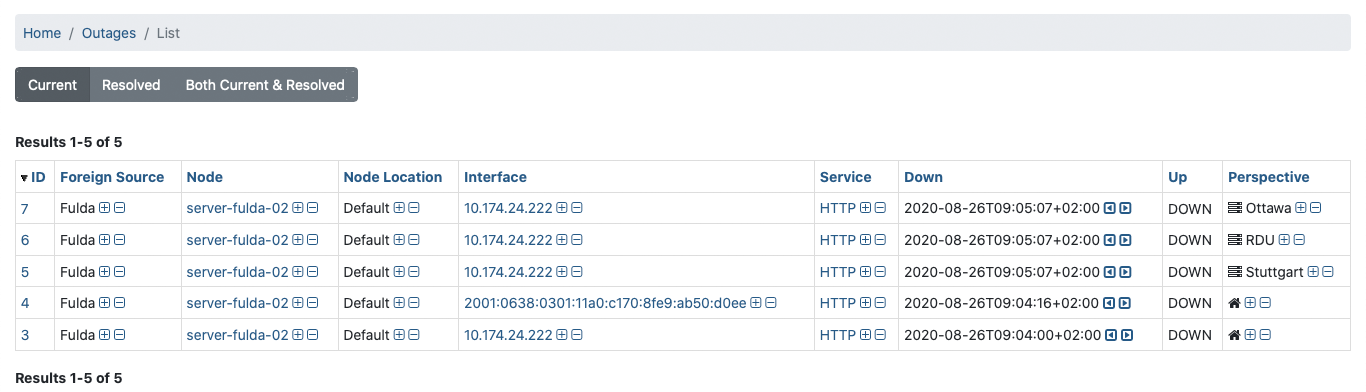This screenshot has width=1366, height=392.
Task: Switch to Resolved outages
Action: (x=131, y=85)
